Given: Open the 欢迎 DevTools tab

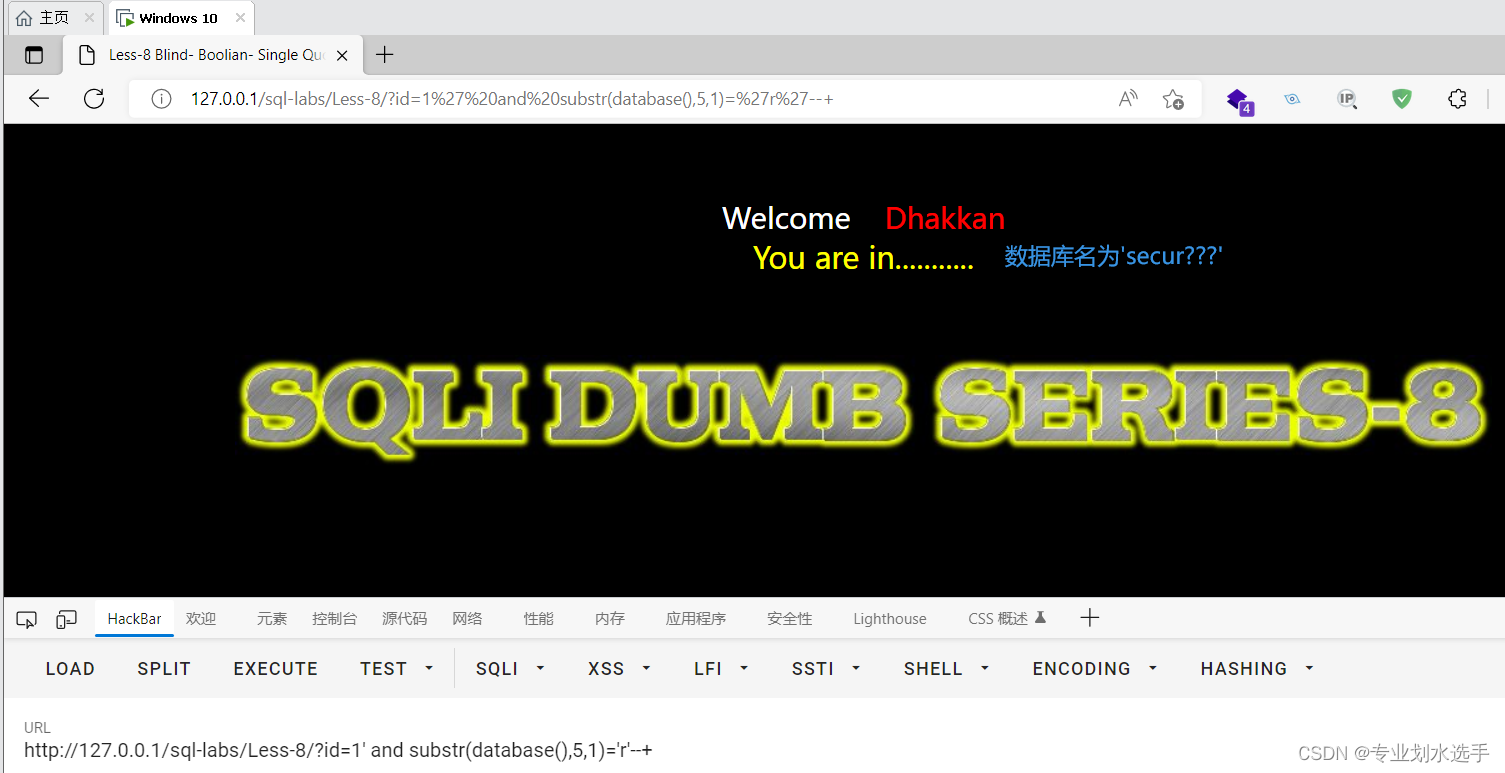Looking at the screenshot, I should click(201, 619).
